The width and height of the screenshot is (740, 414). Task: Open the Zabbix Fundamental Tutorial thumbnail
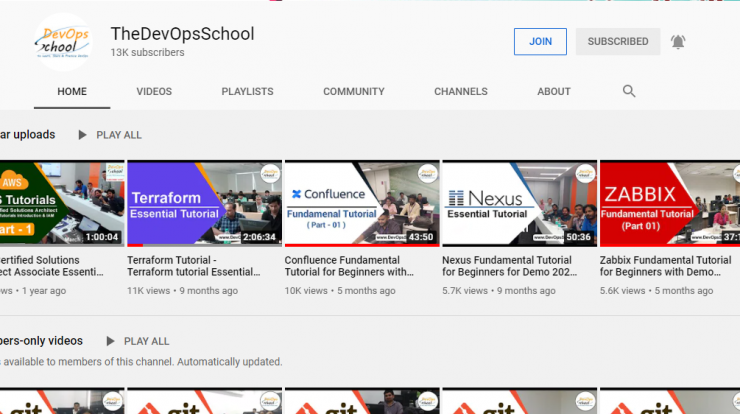670,203
